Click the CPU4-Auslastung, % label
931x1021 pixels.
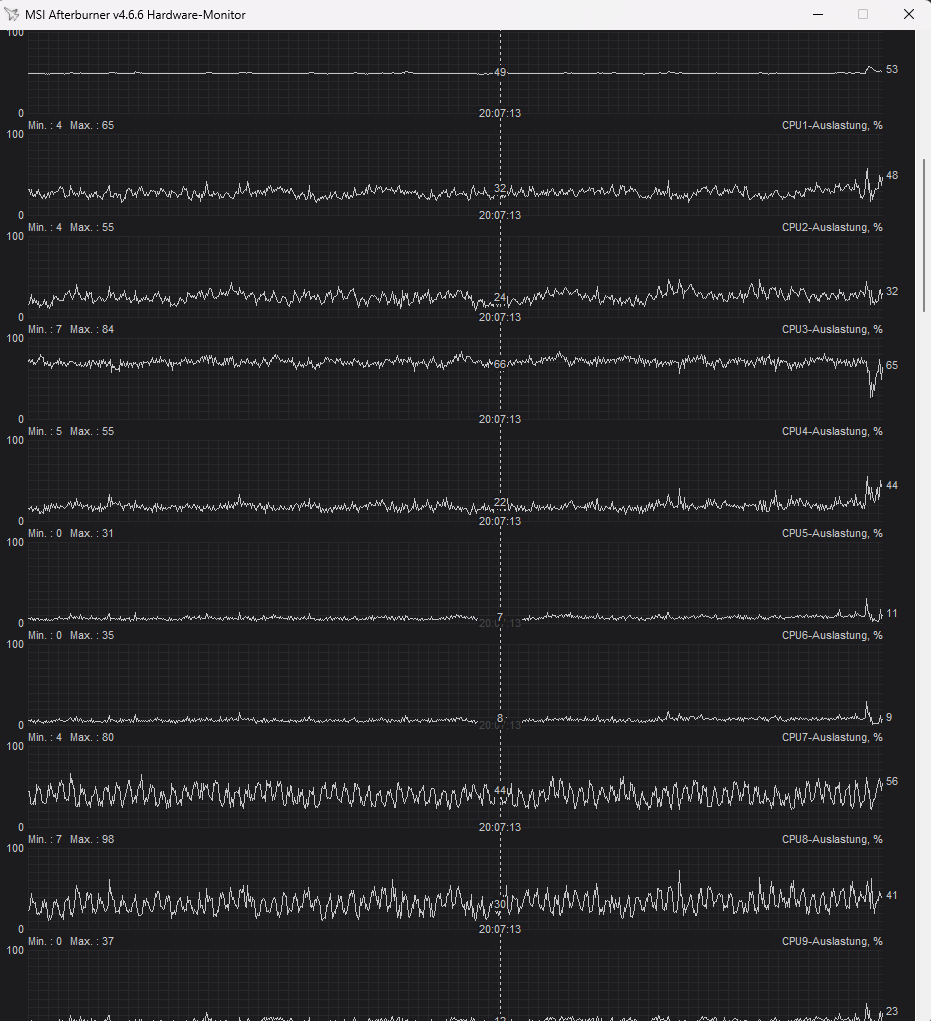point(832,432)
